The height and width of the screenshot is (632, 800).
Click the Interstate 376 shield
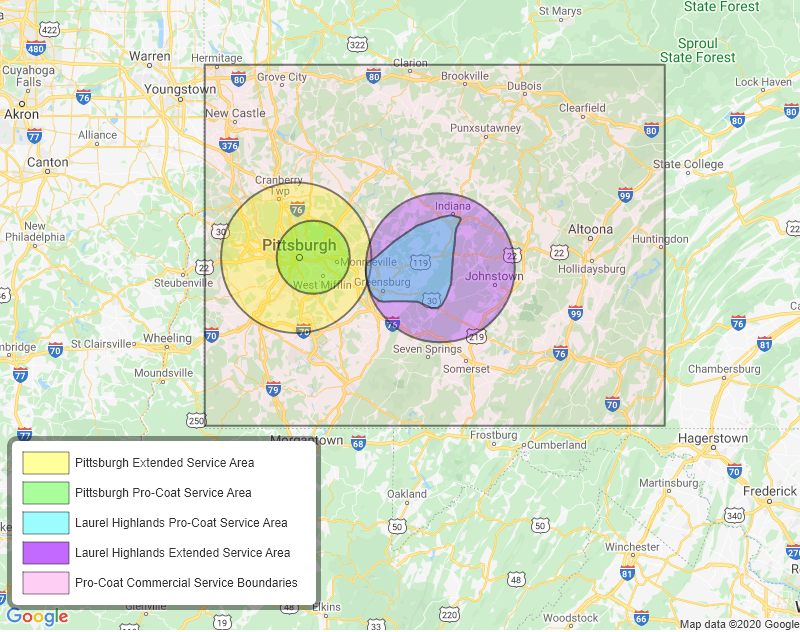click(x=229, y=145)
